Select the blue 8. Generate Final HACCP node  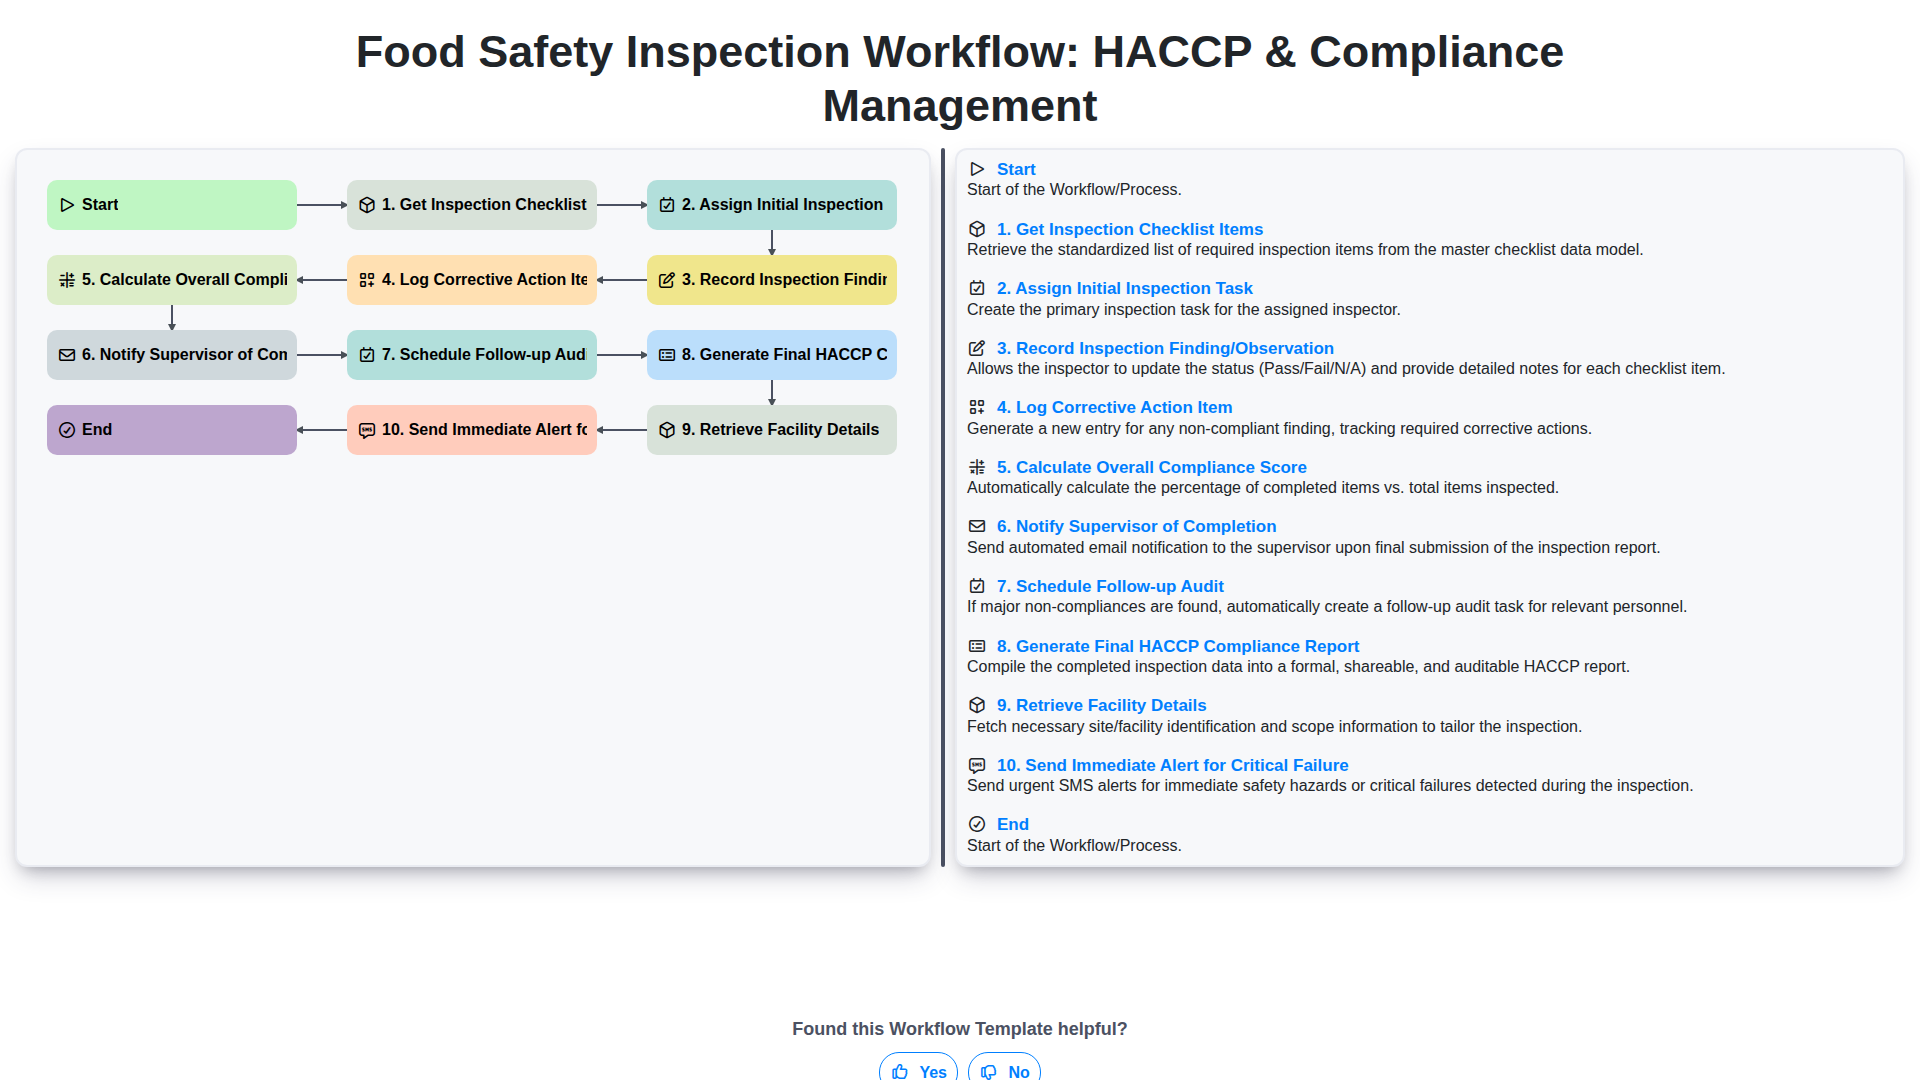(772, 355)
